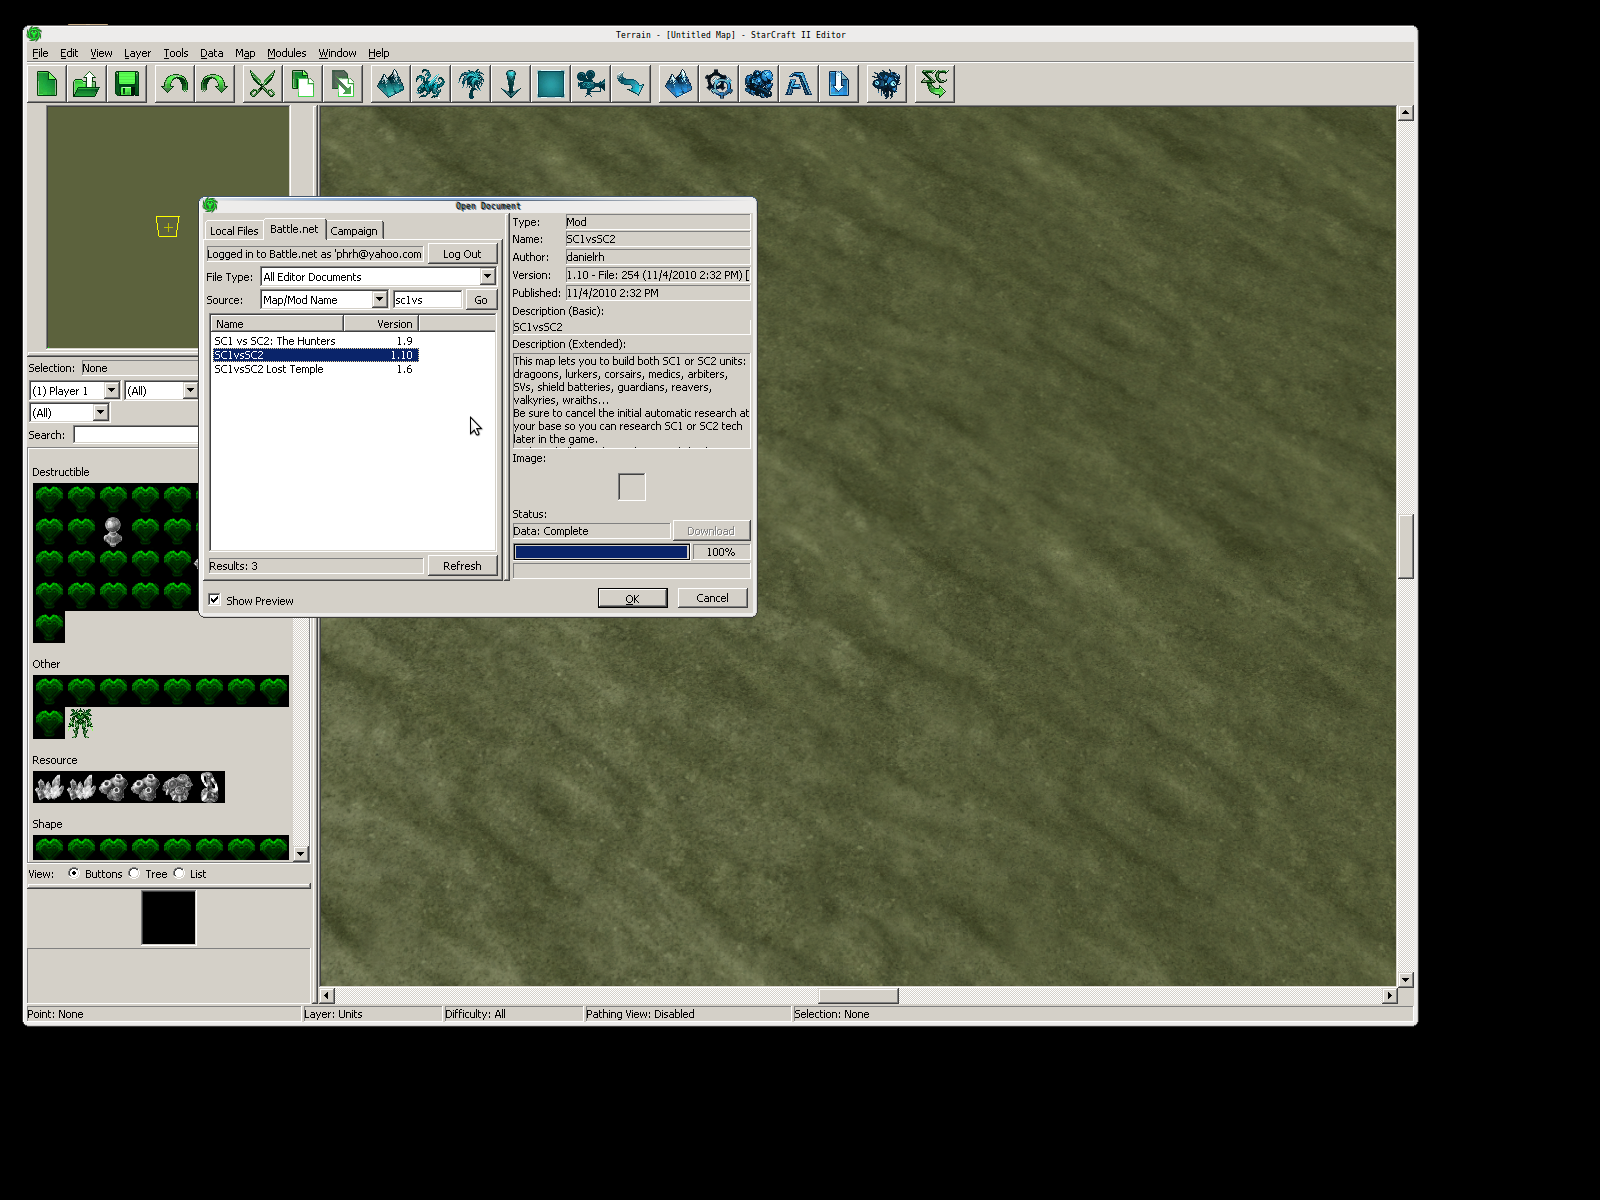1600x1200 pixels.
Task: Select the List view radio button
Action: pos(179,873)
